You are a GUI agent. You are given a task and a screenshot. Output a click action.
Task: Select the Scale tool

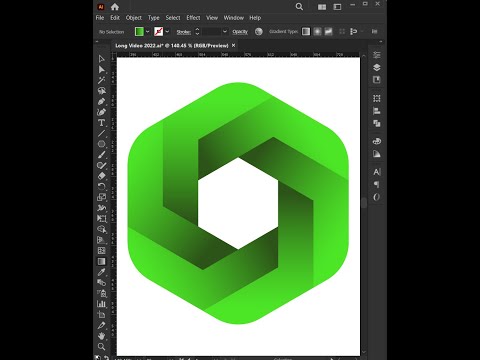pos(102,197)
